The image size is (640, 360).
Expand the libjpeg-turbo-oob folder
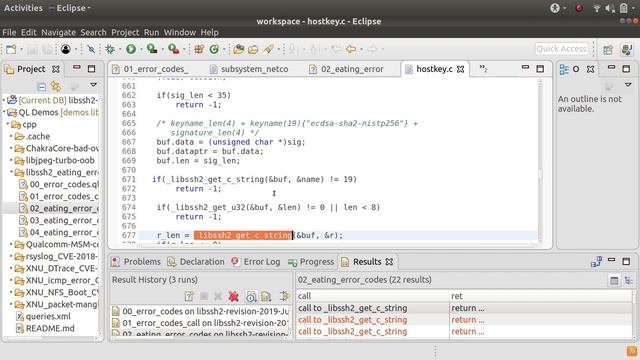11,160
